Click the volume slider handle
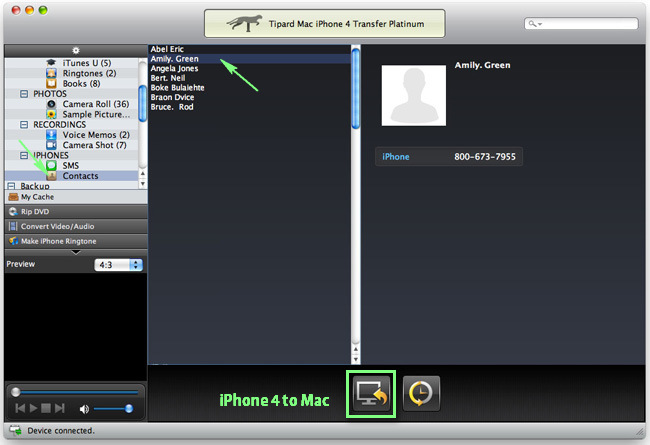Image resolution: width=650 pixels, height=445 pixels. click(x=129, y=409)
